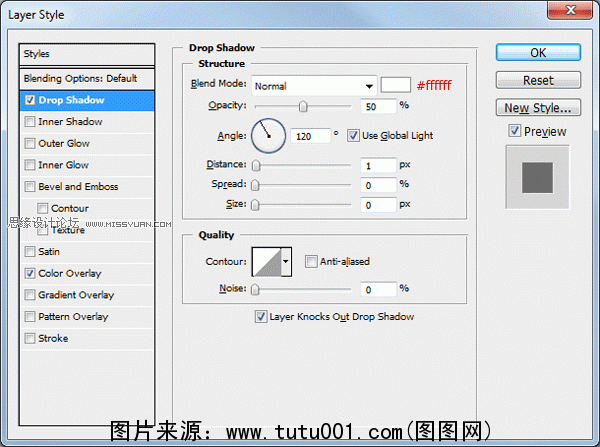
Task: Uncheck the Drop Shadow checkbox
Action: [x=30, y=100]
